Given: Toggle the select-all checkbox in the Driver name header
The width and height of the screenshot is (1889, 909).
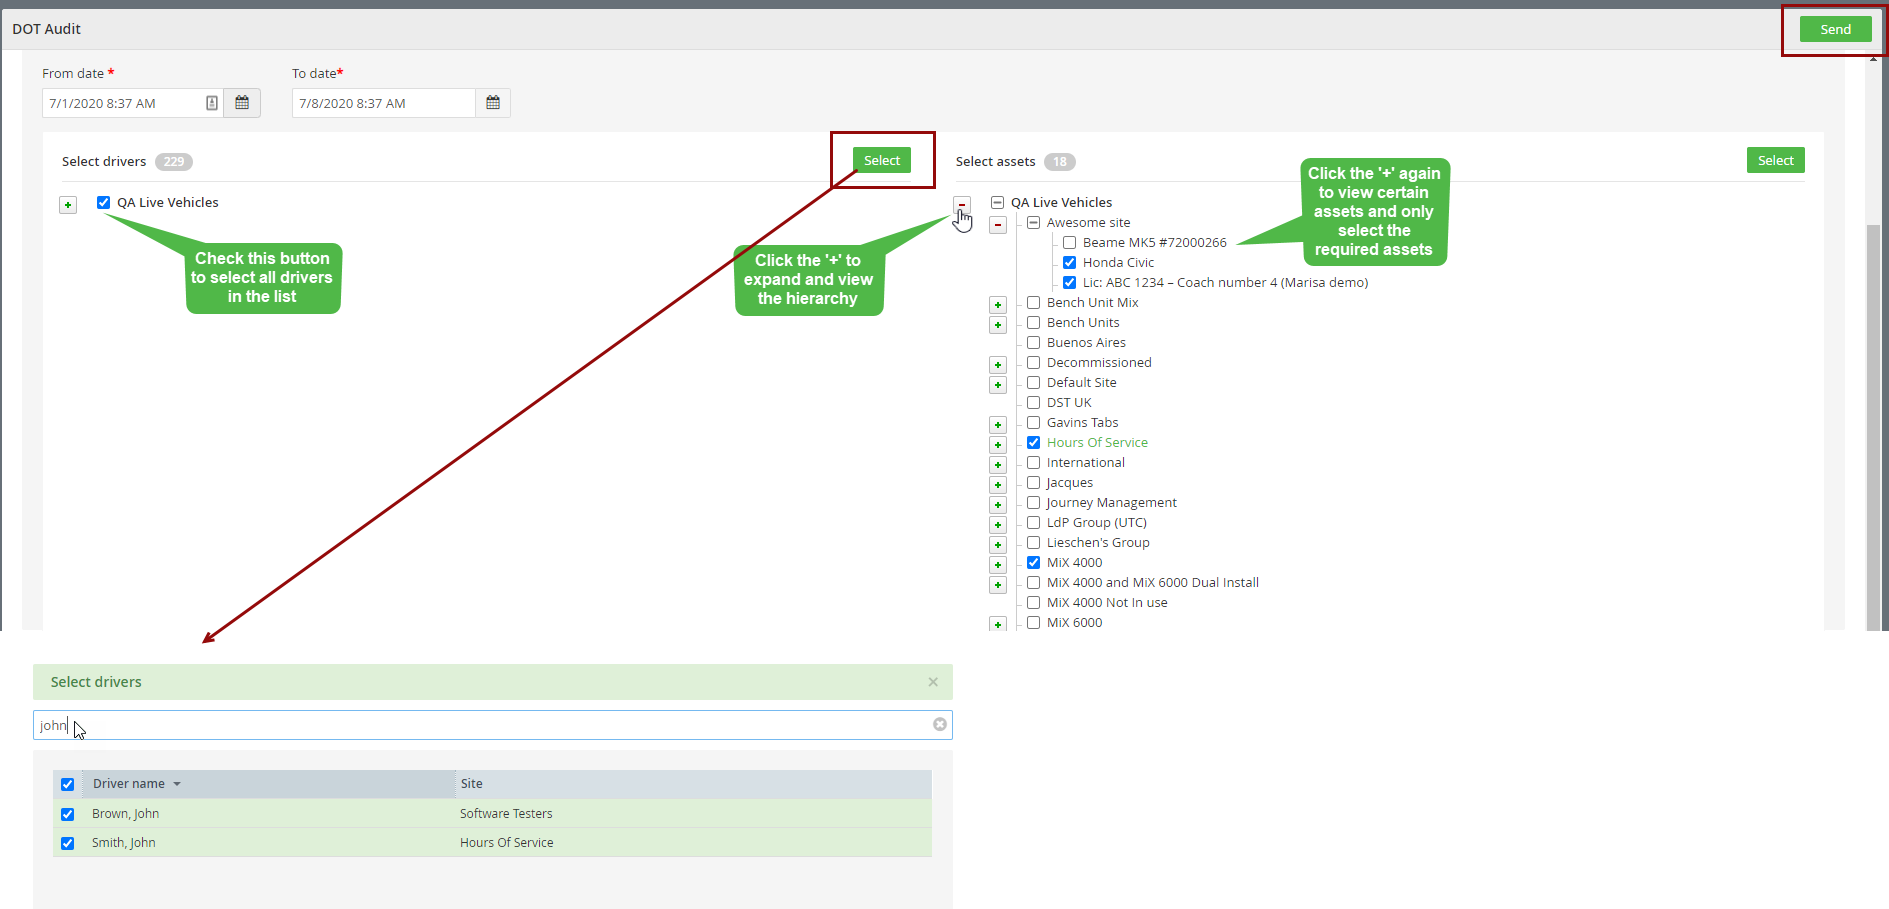Looking at the screenshot, I should coord(68,784).
